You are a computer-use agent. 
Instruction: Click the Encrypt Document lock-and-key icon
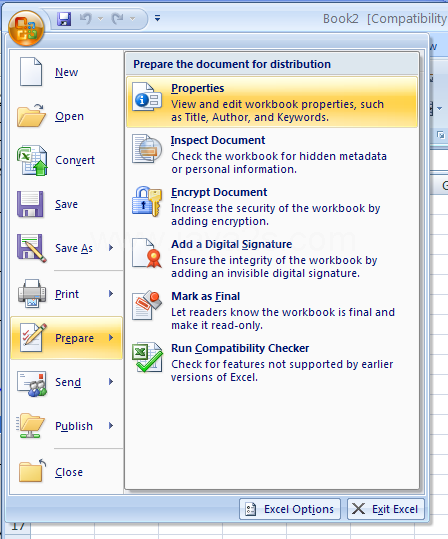pos(147,201)
